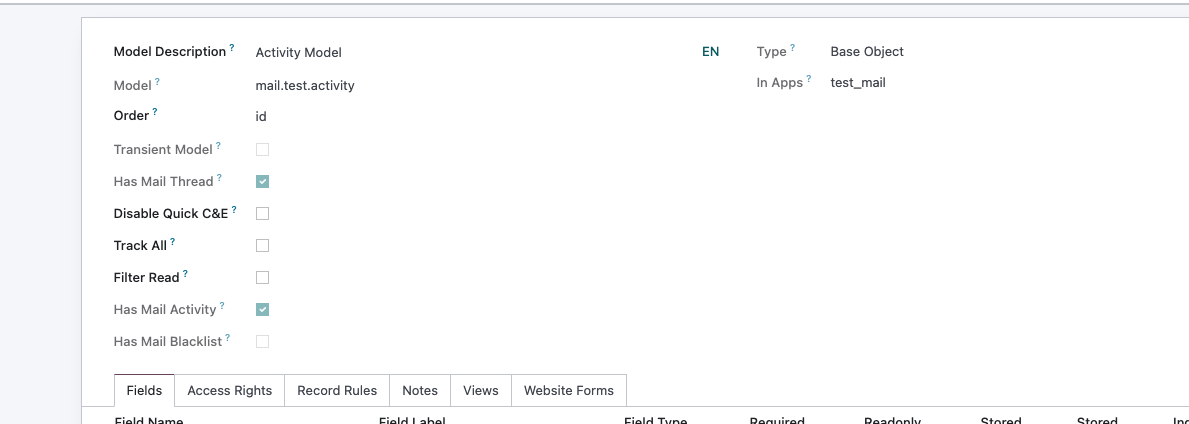This screenshot has height=424, width=1189.
Task: Sort by Field Name column header
Action: [149, 420]
